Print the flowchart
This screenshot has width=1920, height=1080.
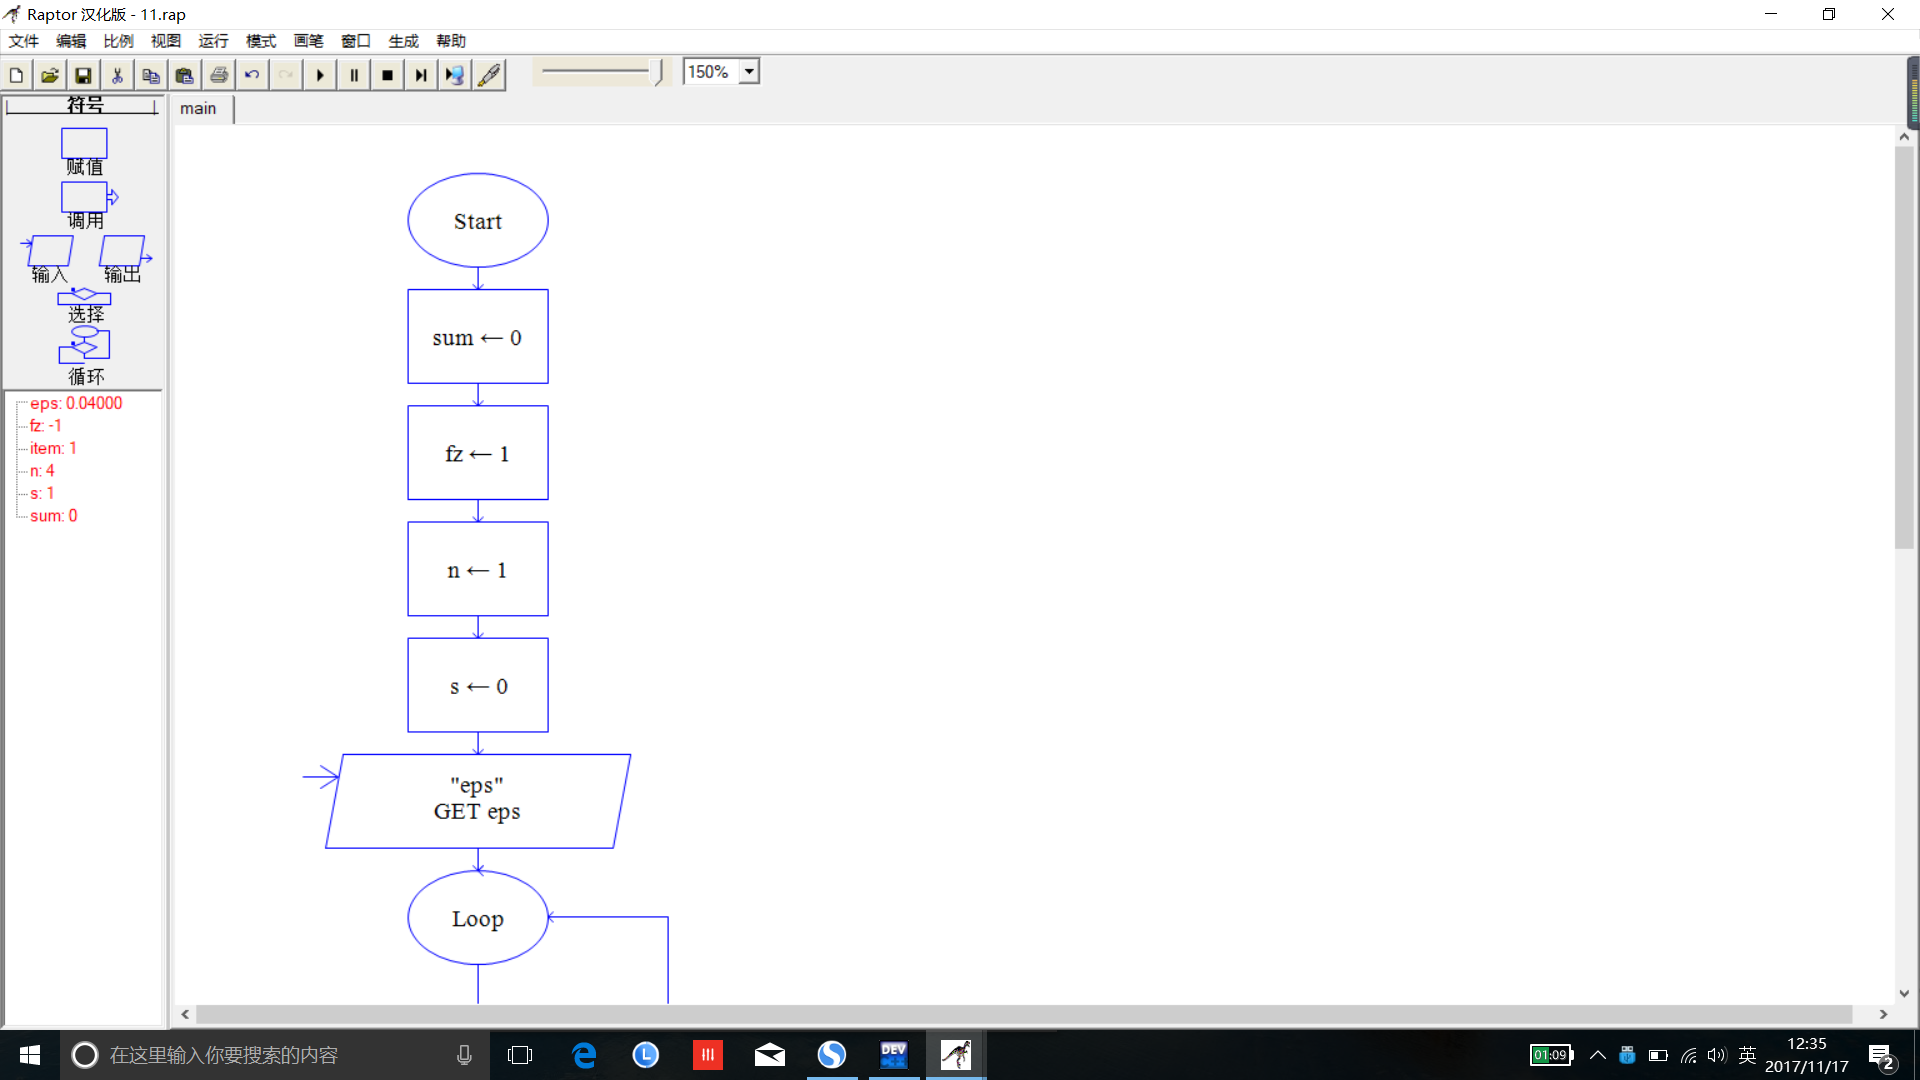tap(219, 75)
